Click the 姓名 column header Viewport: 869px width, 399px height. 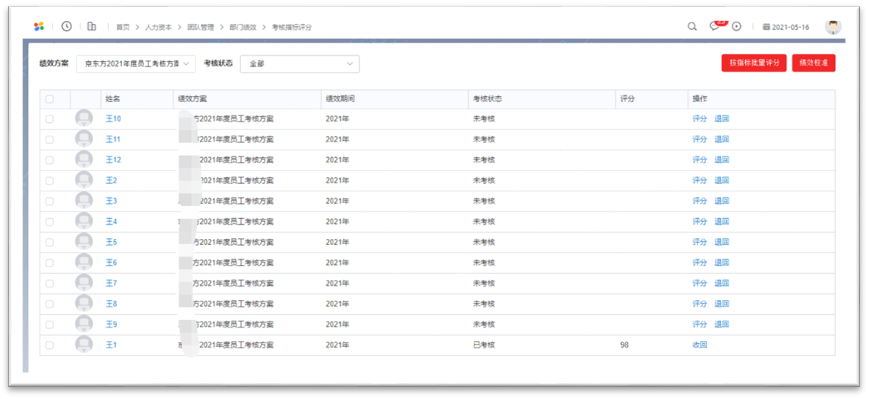point(113,99)
